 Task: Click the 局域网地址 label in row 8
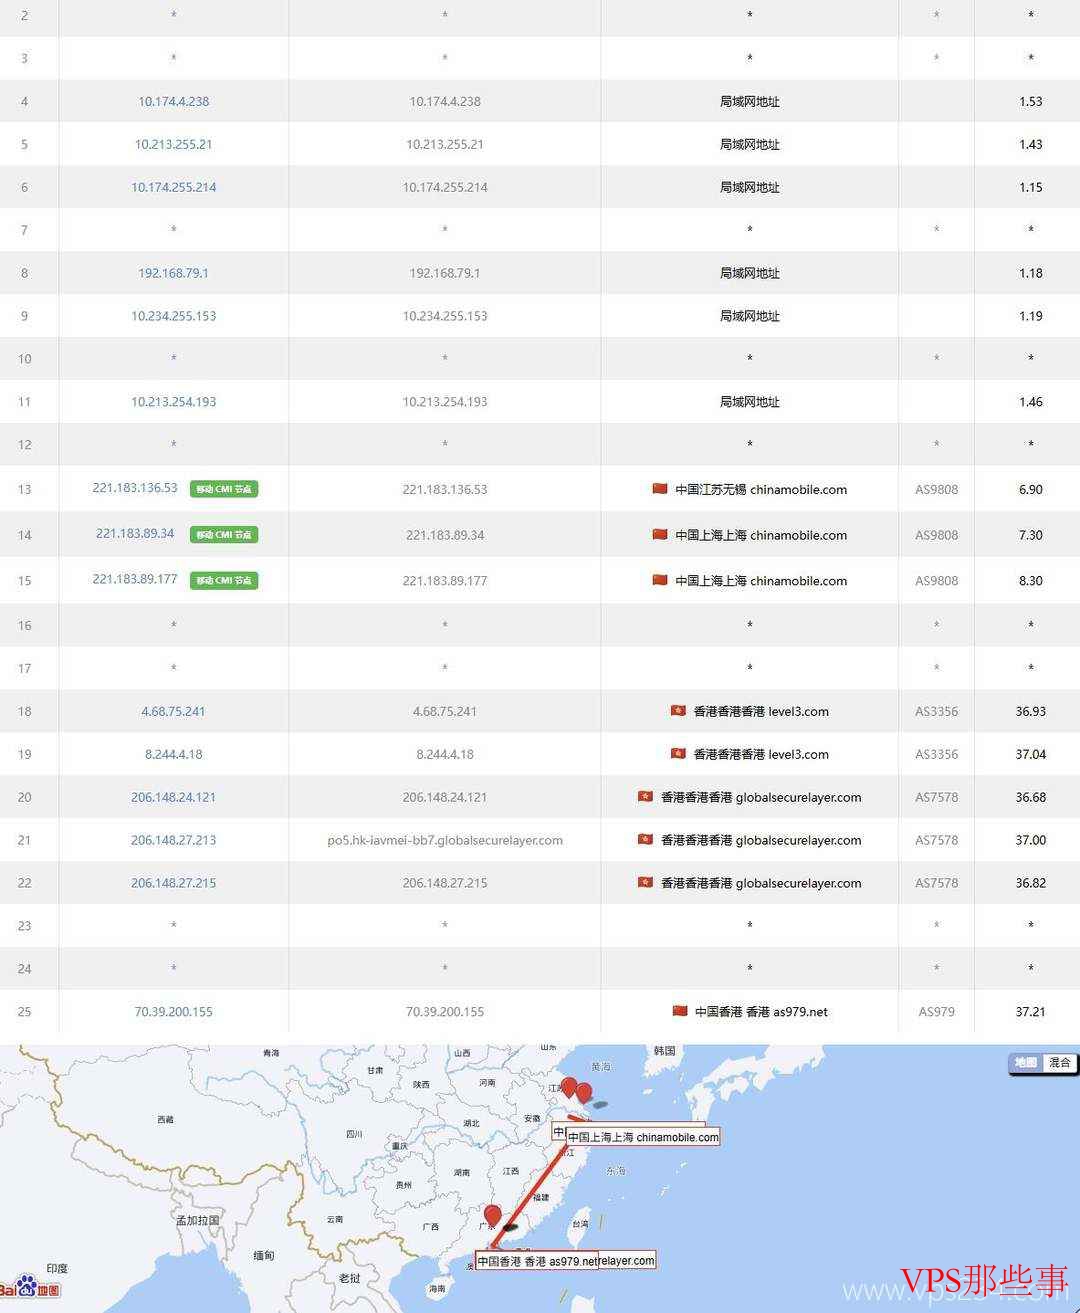pyautogui.click(x=750, y=273)
